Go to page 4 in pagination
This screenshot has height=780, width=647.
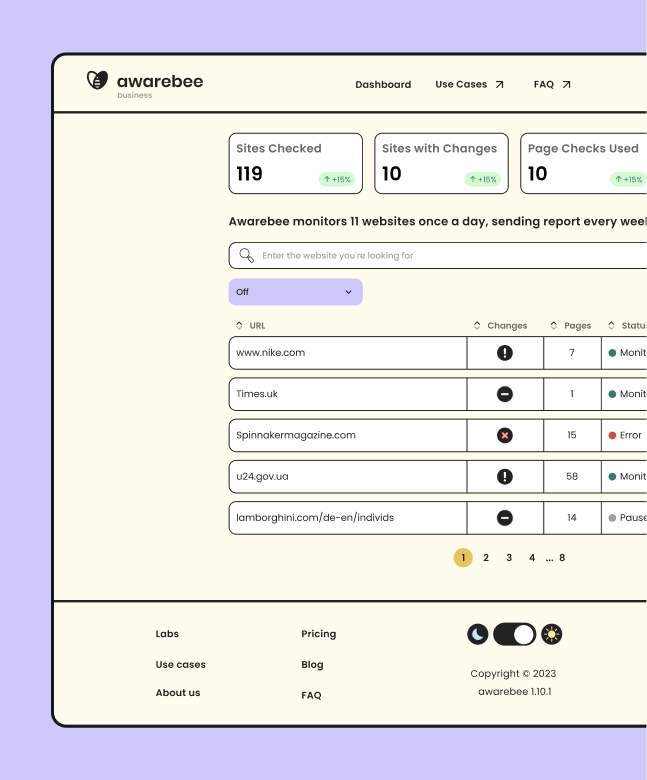click(532, 558)
